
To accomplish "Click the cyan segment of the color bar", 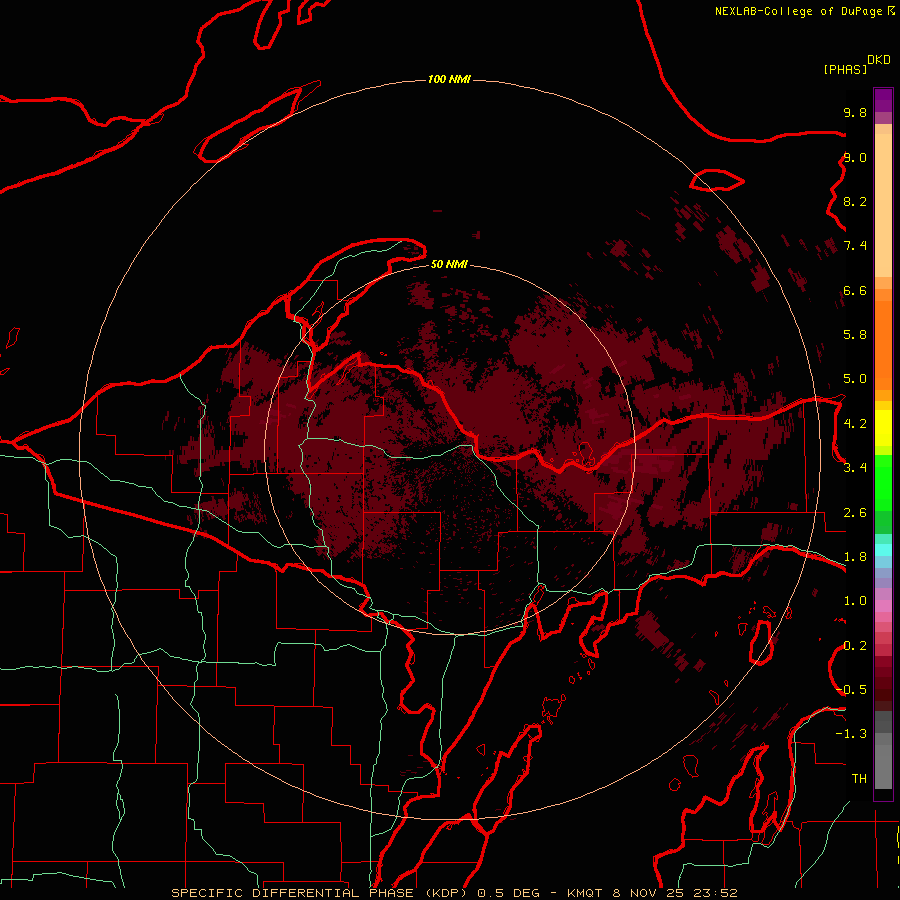I will coord(883,550).
